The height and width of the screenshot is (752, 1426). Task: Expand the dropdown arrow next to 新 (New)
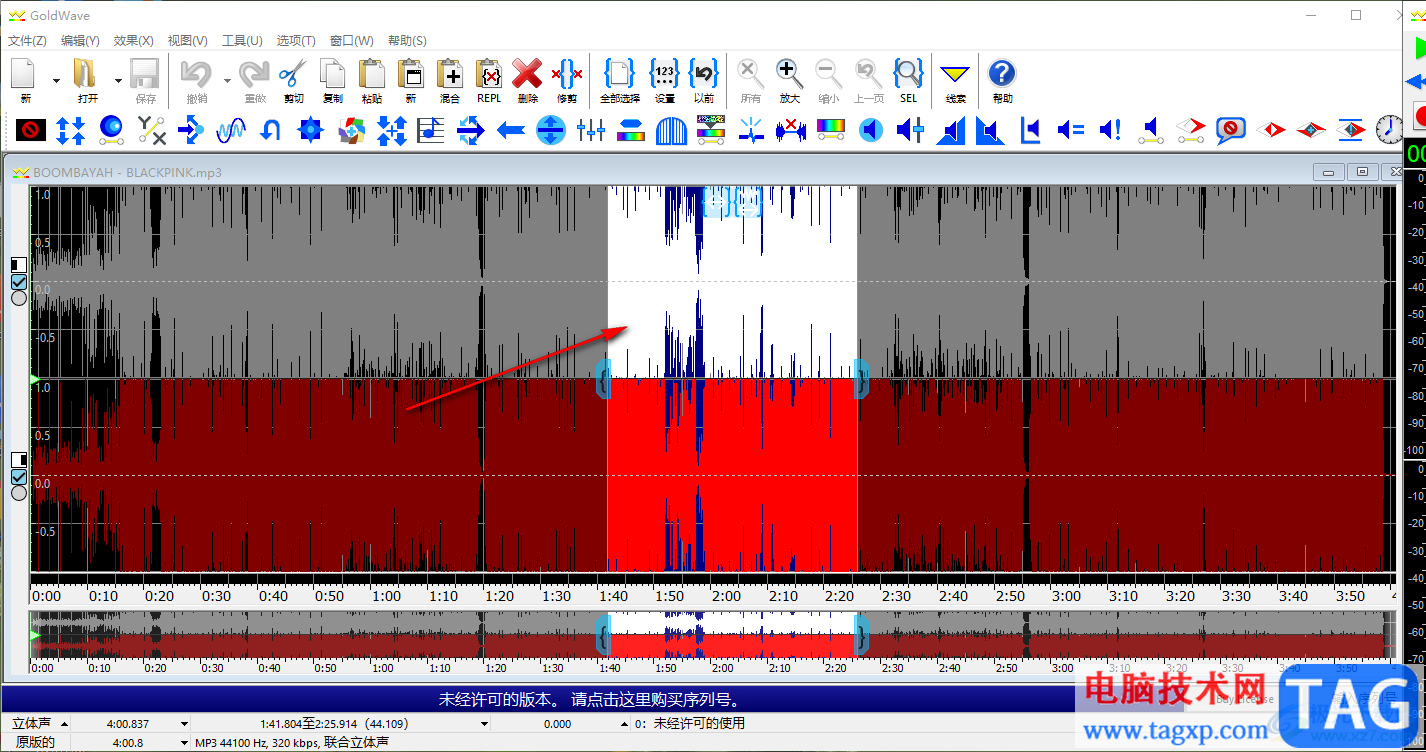click(x=56, y=80)
